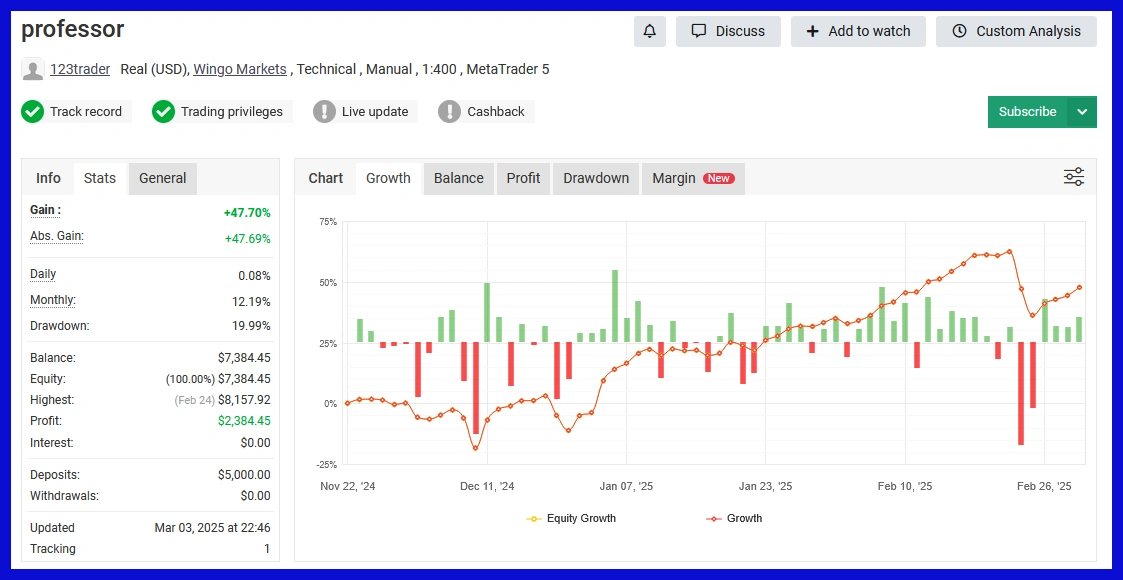Open the chart settings sliders icon
This screenshot has width=1123, height=580.
point(1074,177)
